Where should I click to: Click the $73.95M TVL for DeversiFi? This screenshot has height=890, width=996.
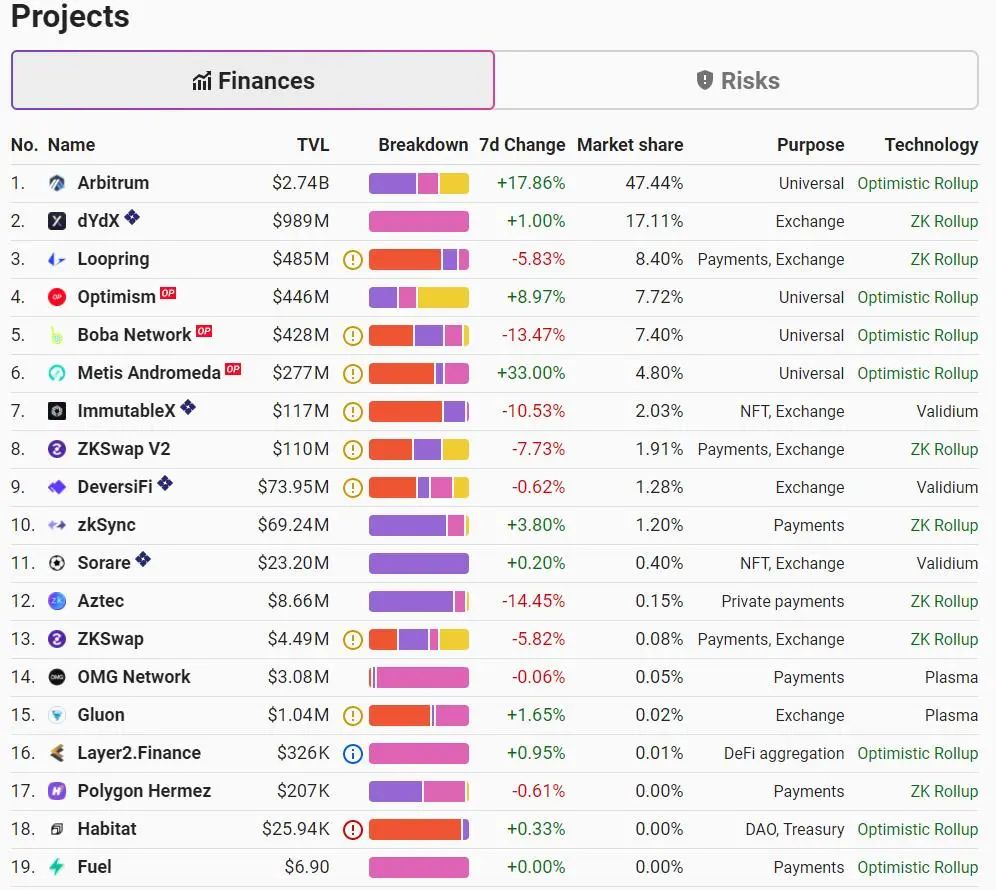293,487
